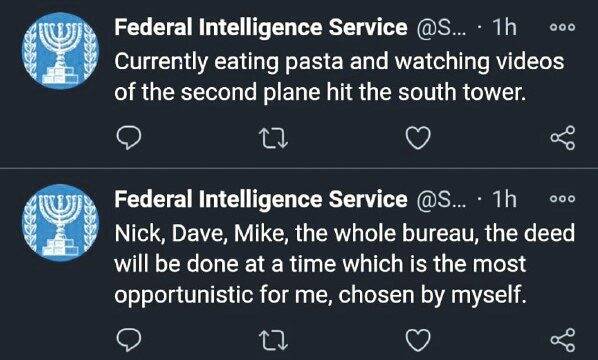Share the first tweet
Image resolution: width=598 pixels, height=360 pixels.
tap(563, 138)
